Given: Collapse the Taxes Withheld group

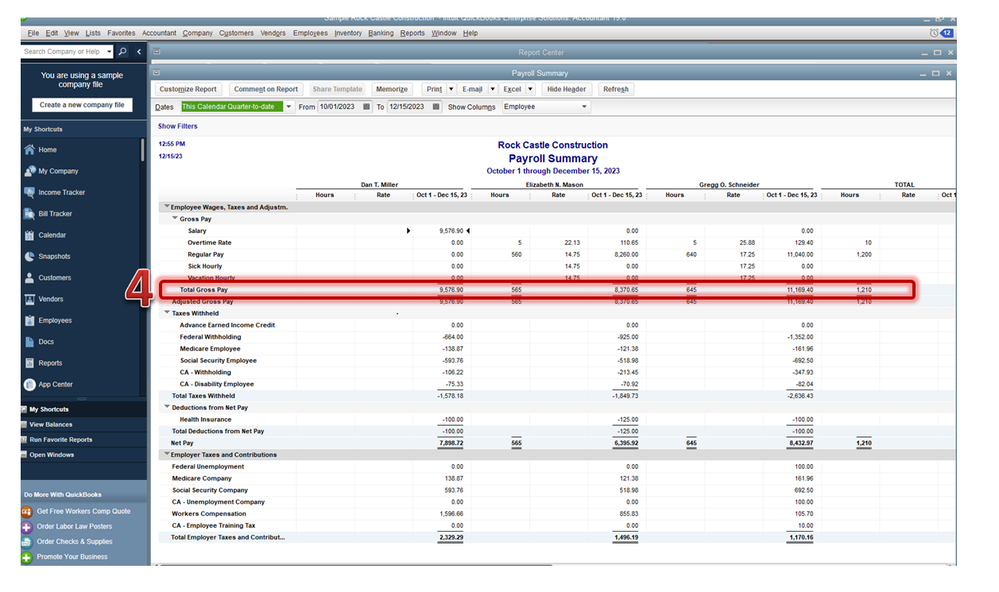Looking at the screenshot, I should [167, 312].
